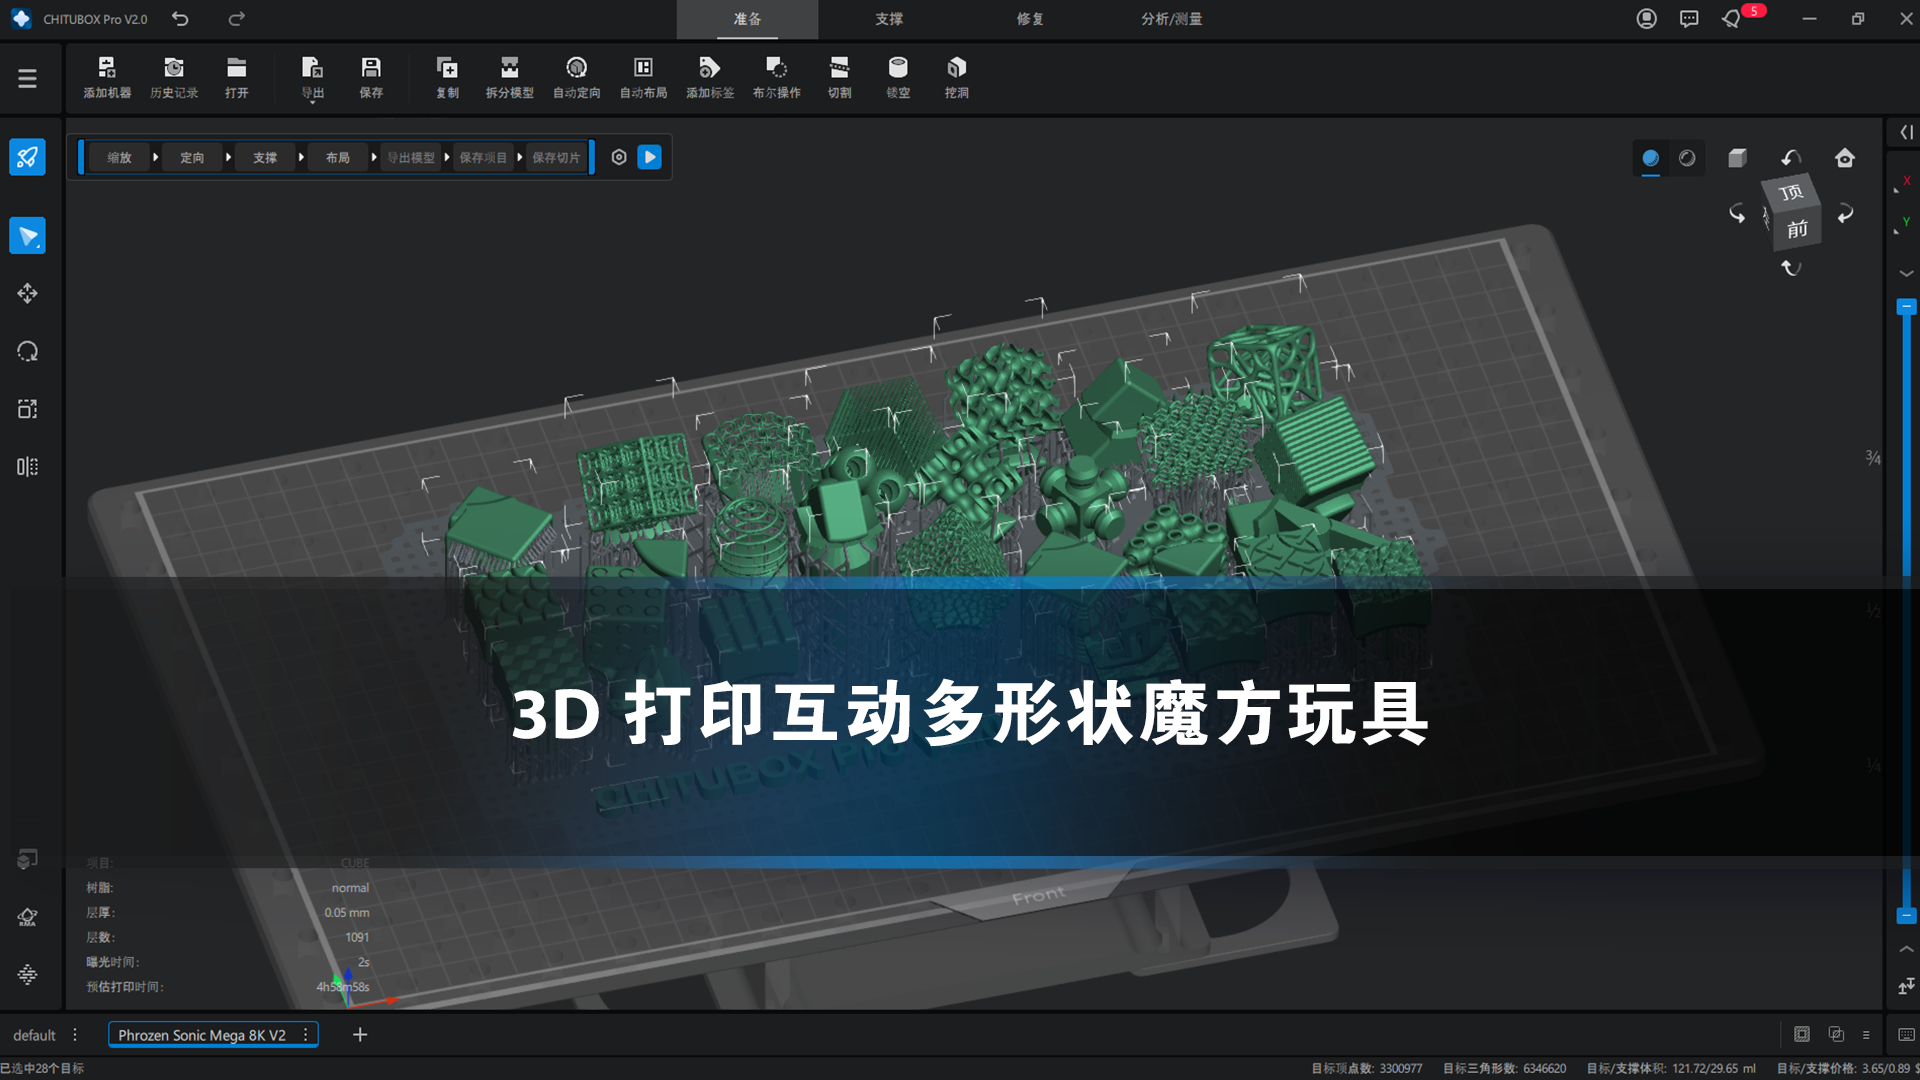
Task: Collapse the right side panel
Action: click(1906, 132)
